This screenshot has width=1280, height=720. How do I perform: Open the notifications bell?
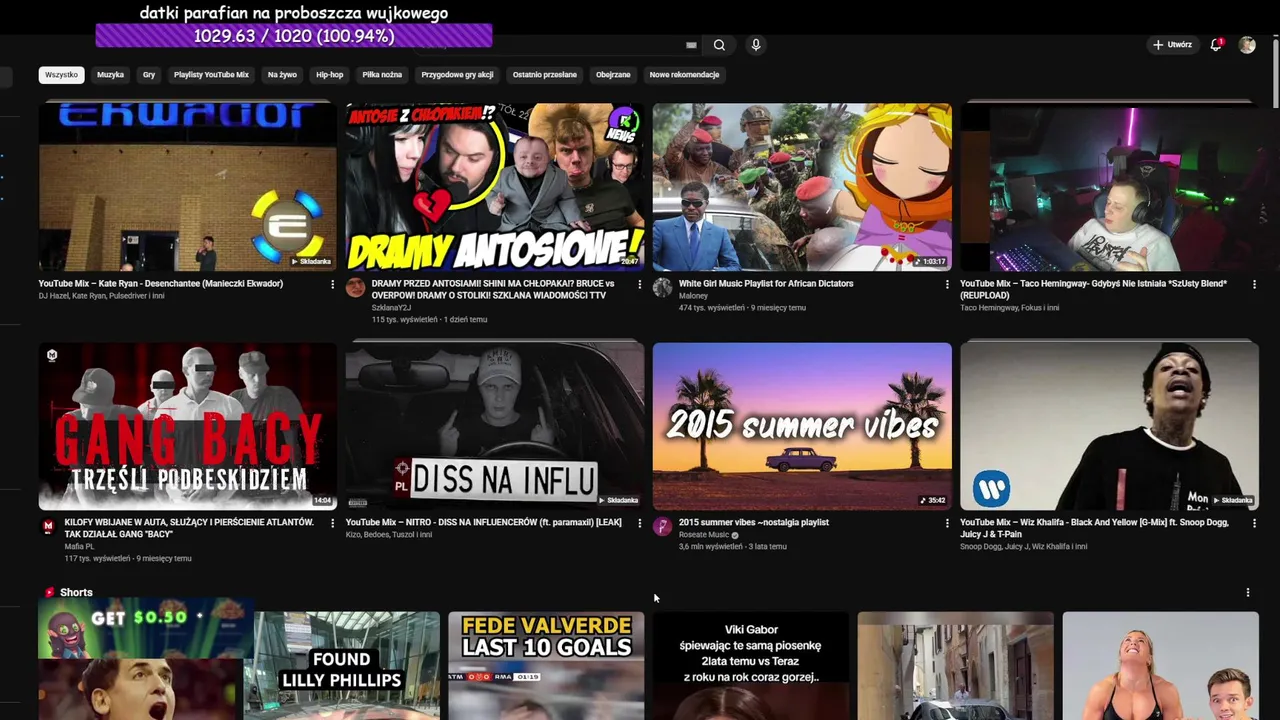point(1216,45)
